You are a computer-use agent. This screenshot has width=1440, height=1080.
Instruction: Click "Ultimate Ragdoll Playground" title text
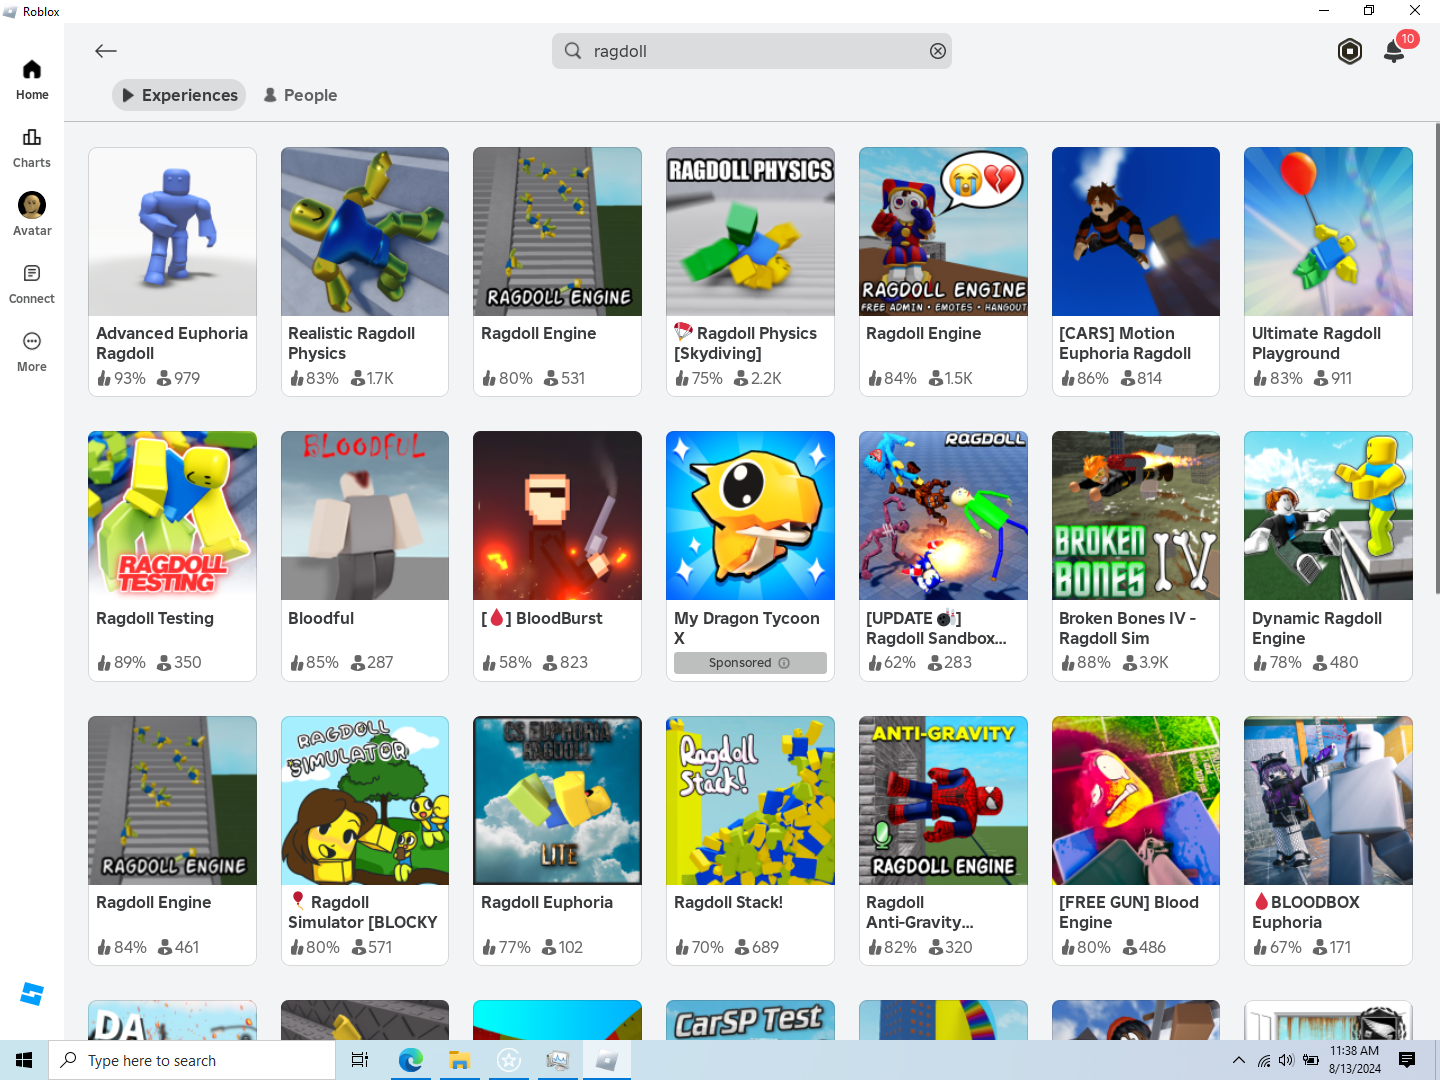pos(1316,343)
